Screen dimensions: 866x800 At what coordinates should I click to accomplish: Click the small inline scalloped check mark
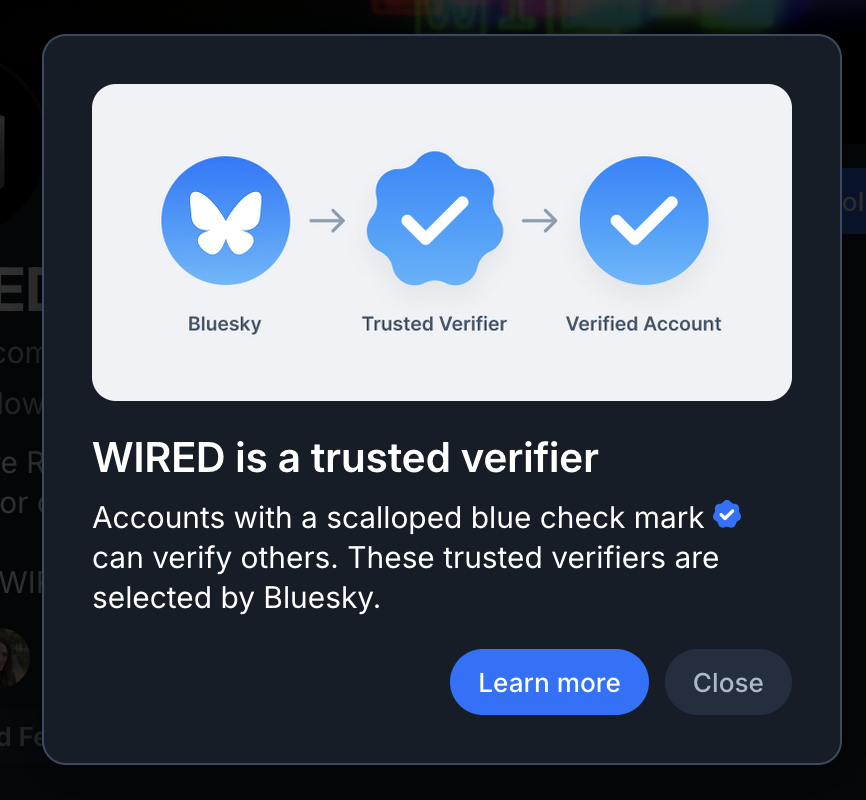click(727, 516)
